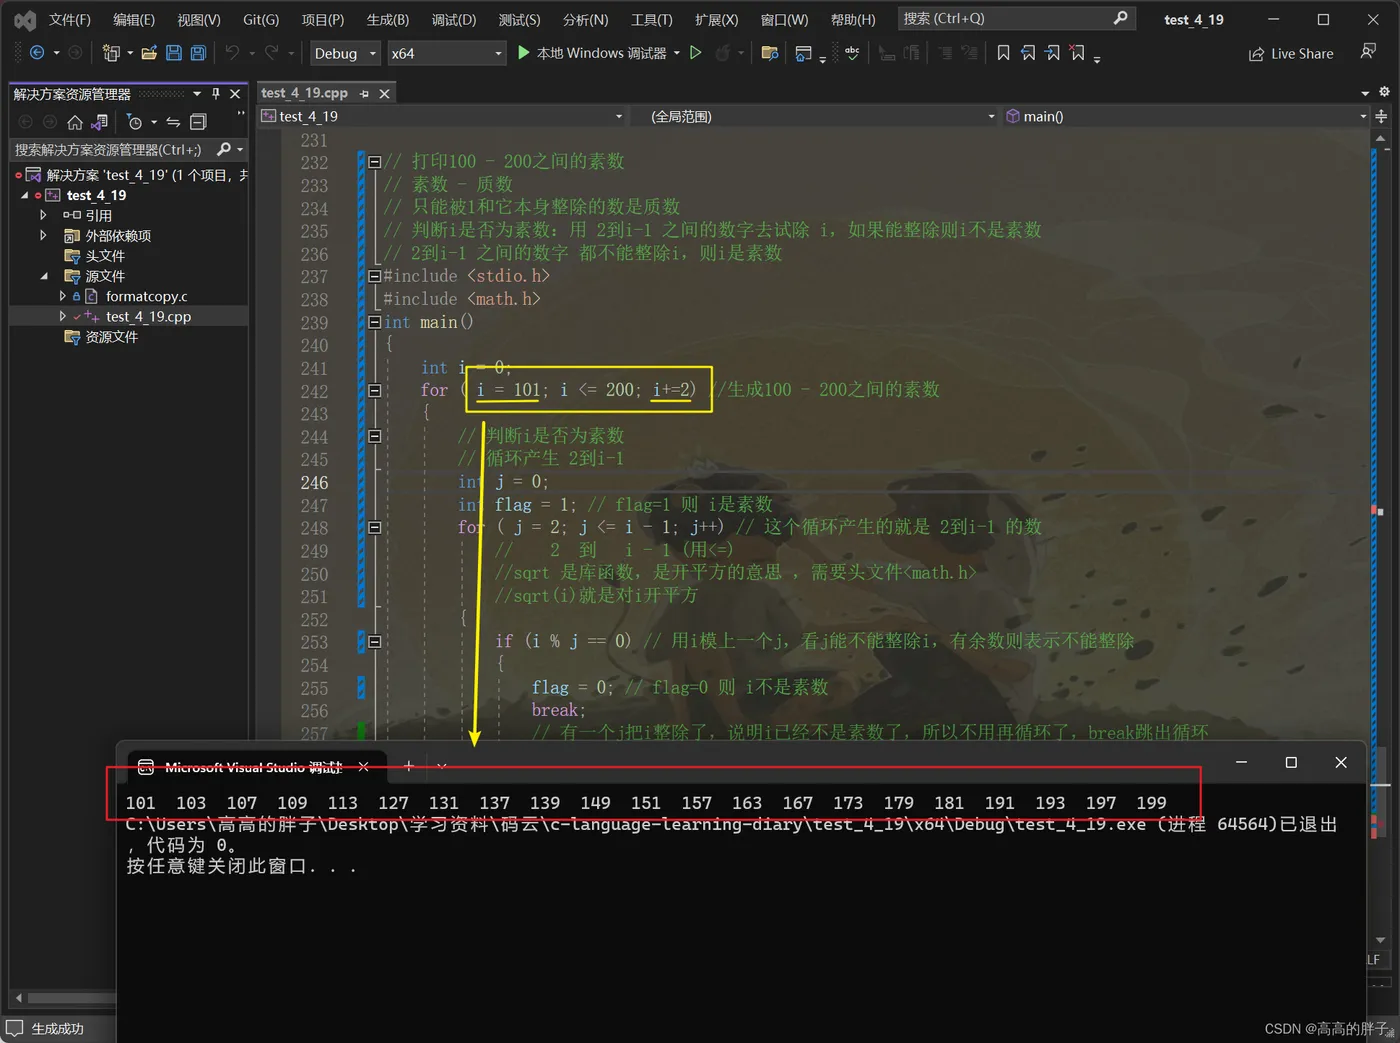This screenshot has height=1043, width=1400.
Task: Select formatcopy.c in Solution Explorer
Action: pos(146,296)
